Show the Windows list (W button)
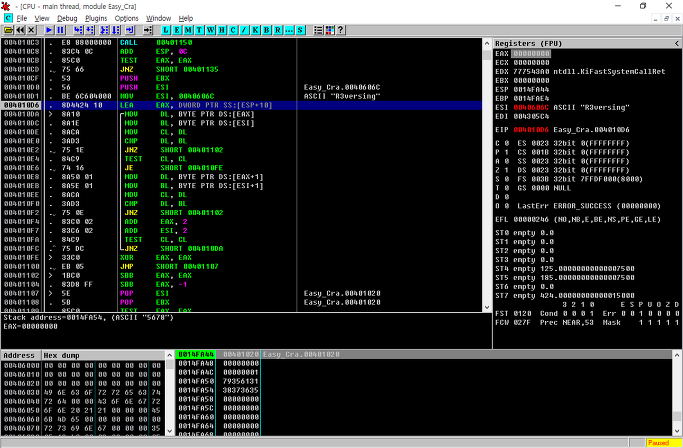The width and height of the screenshot is (683, 448). click(210, 30)
